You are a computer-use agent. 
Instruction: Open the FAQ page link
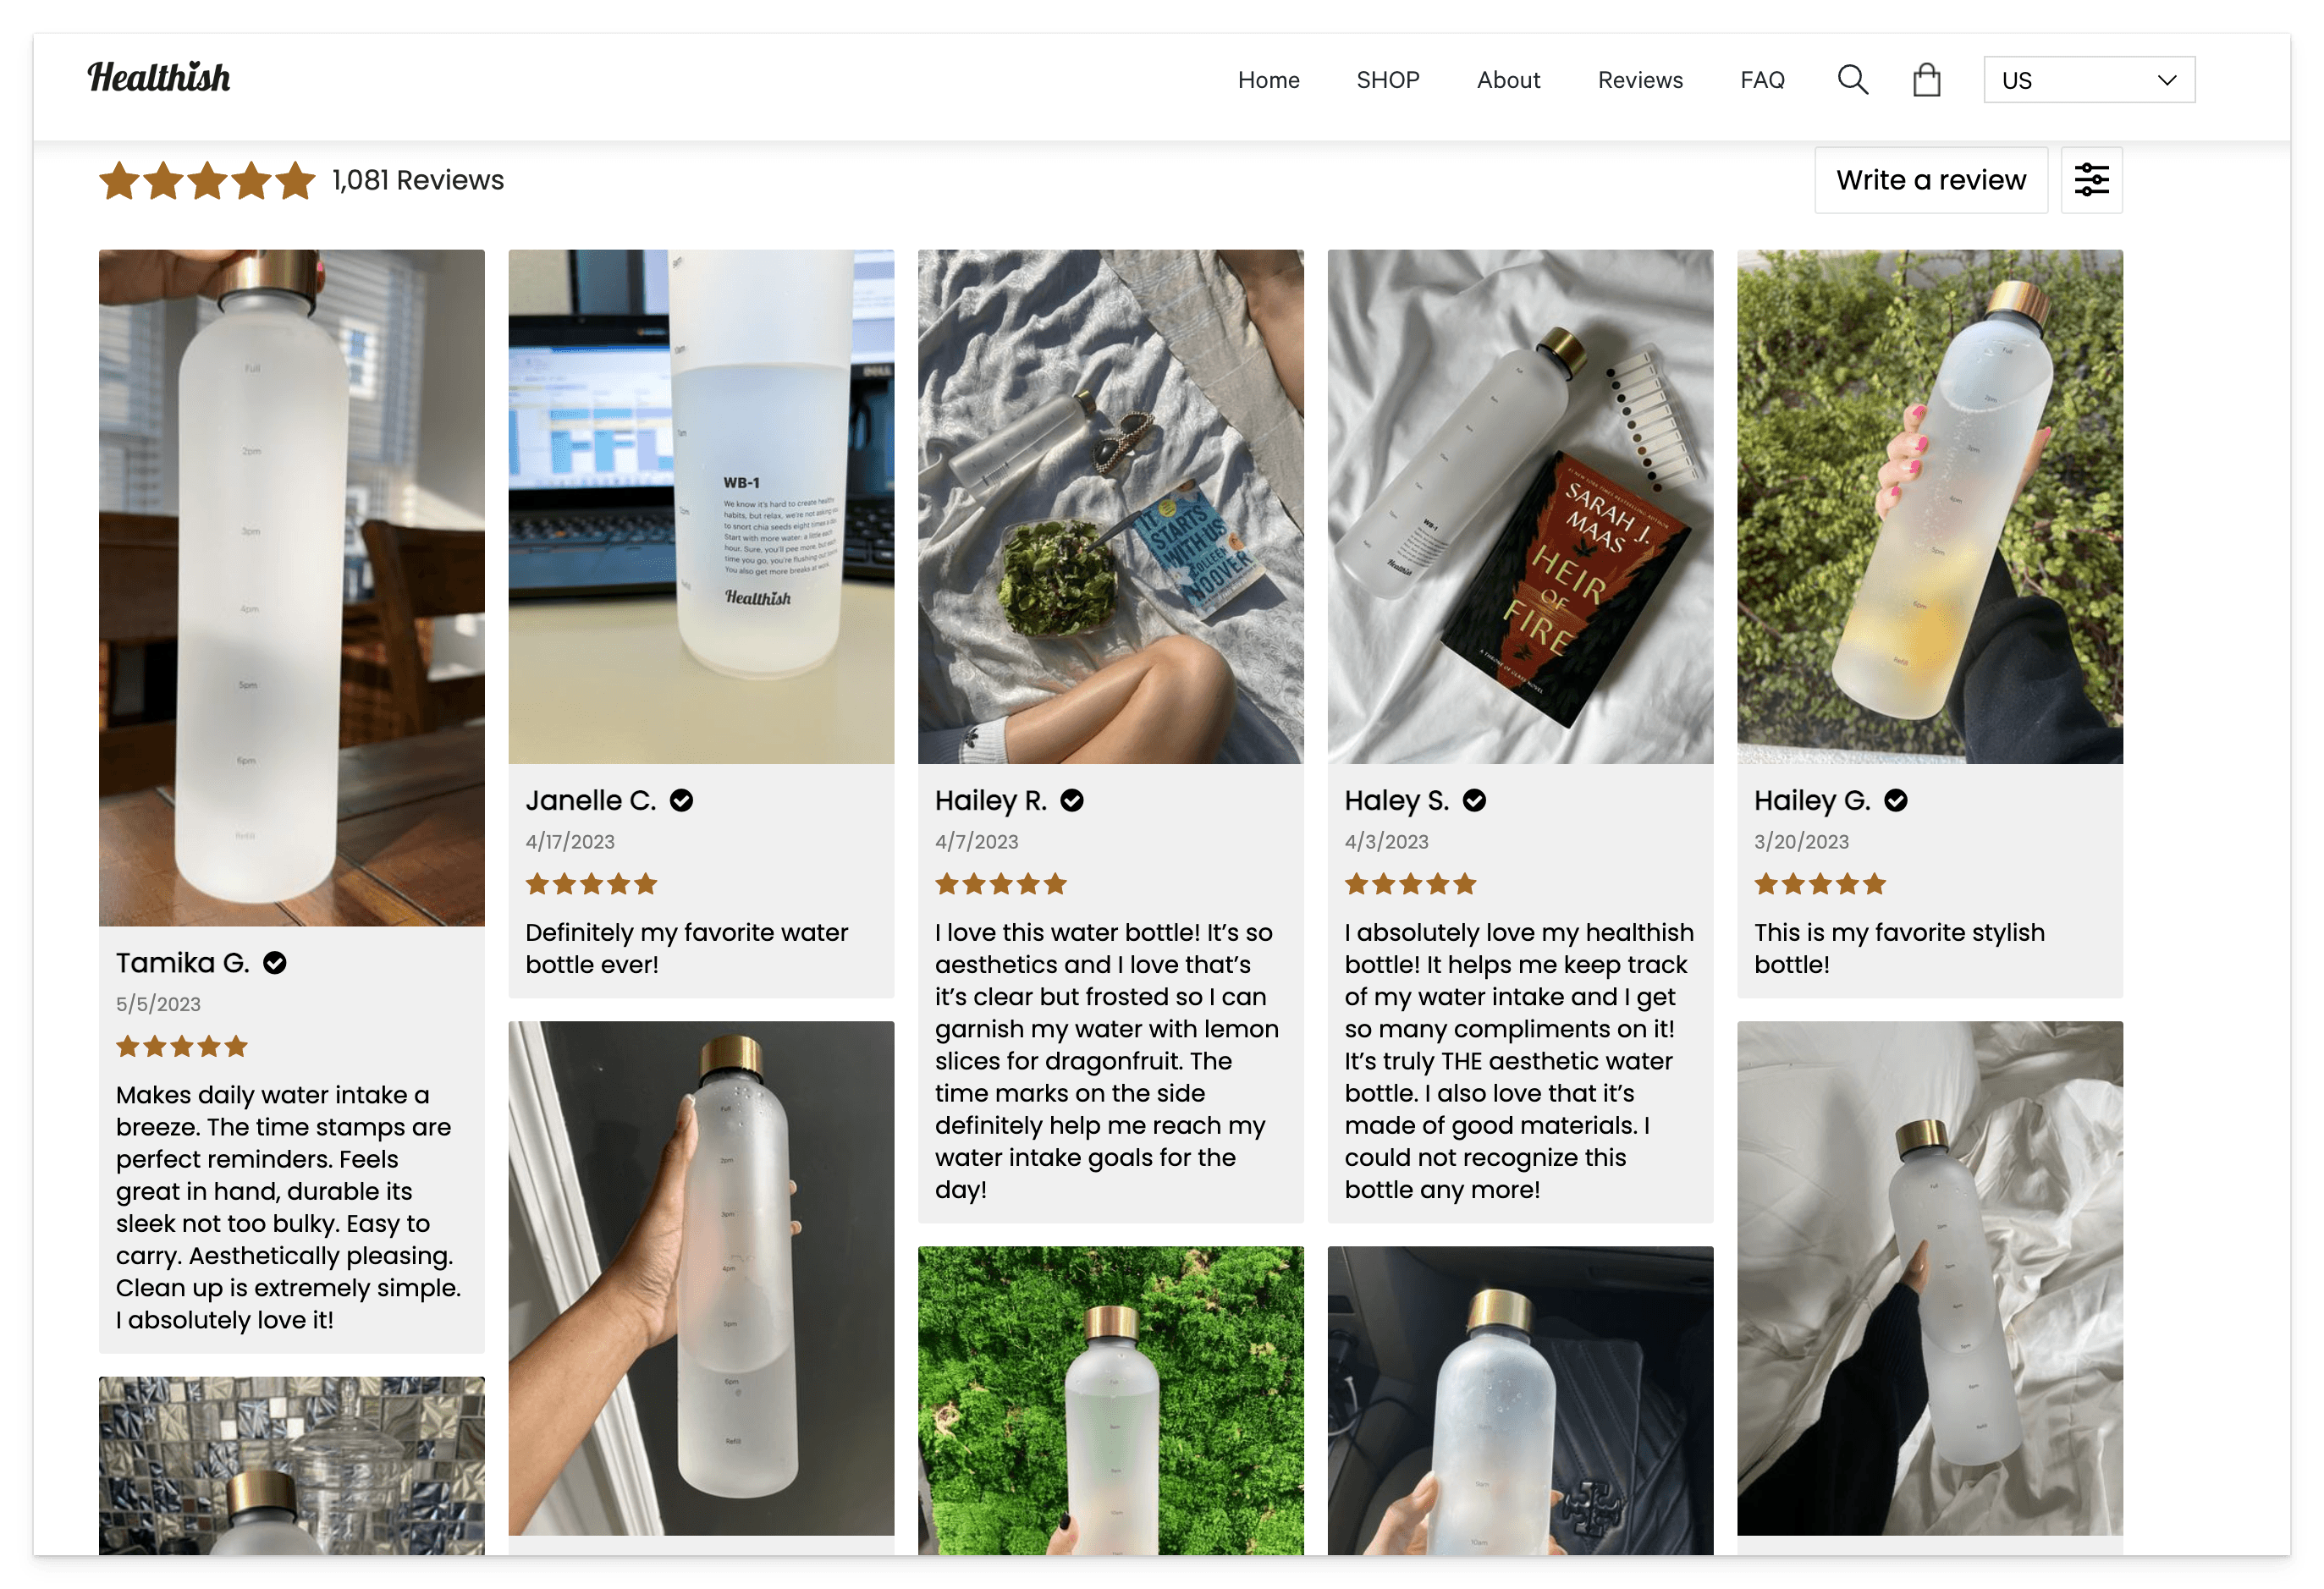[1761, 80]
